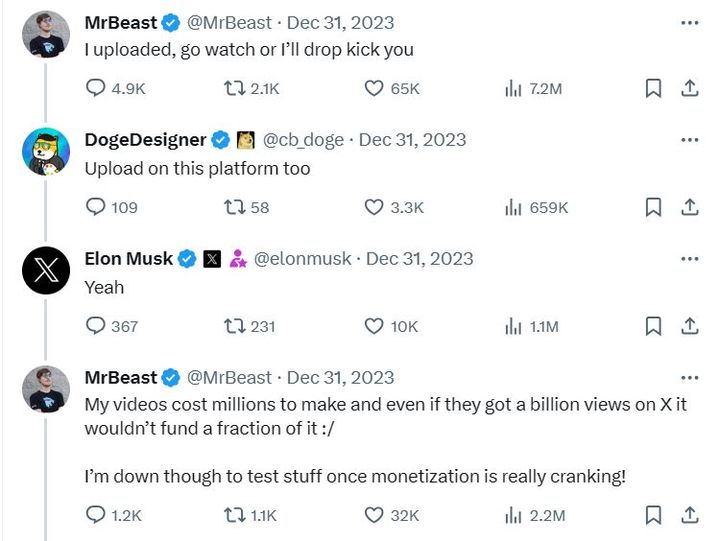The height and width of the screenshot is (541, 720).
Task: Repost MrBeast's "drop kick you" tweet
Action: click(x=234, y=88)
